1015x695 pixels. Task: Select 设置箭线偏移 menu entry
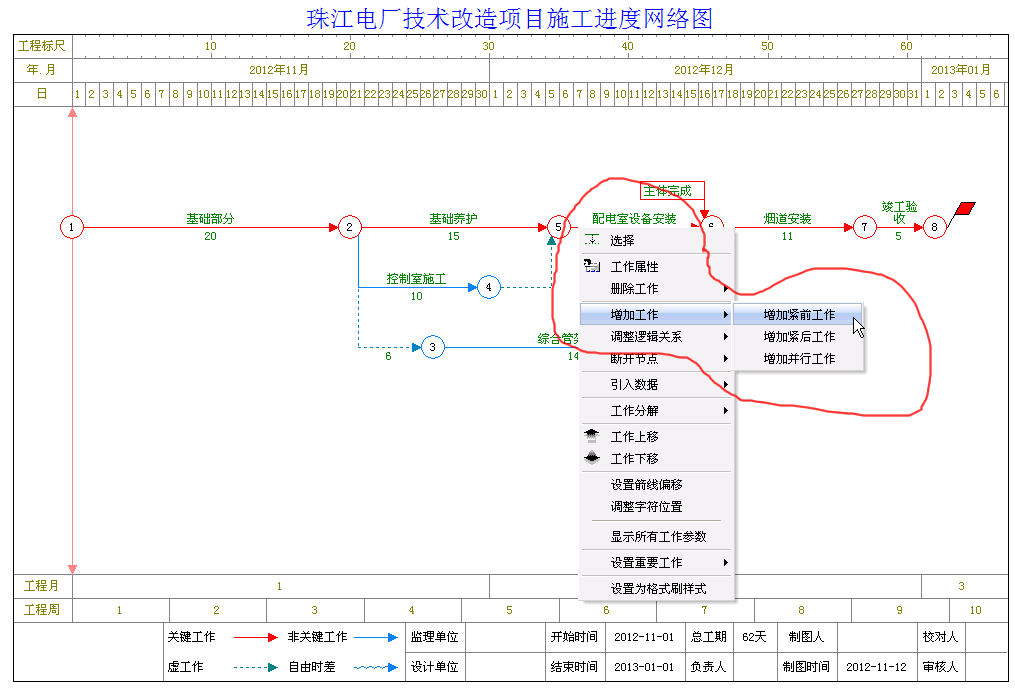point(656,484)
